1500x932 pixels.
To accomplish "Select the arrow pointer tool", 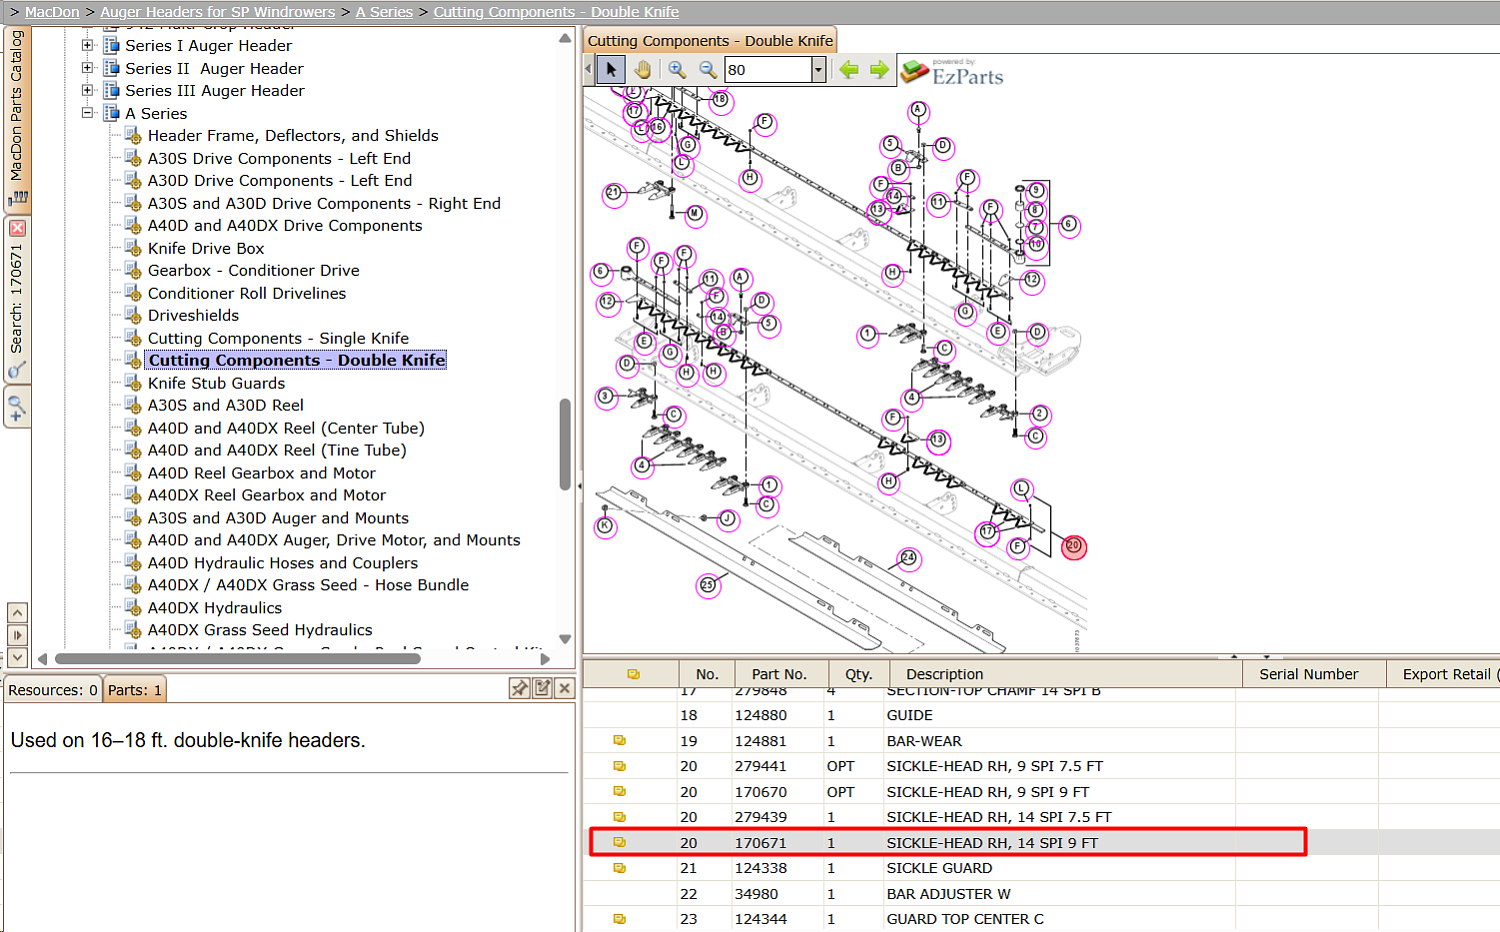I will 611,69.
